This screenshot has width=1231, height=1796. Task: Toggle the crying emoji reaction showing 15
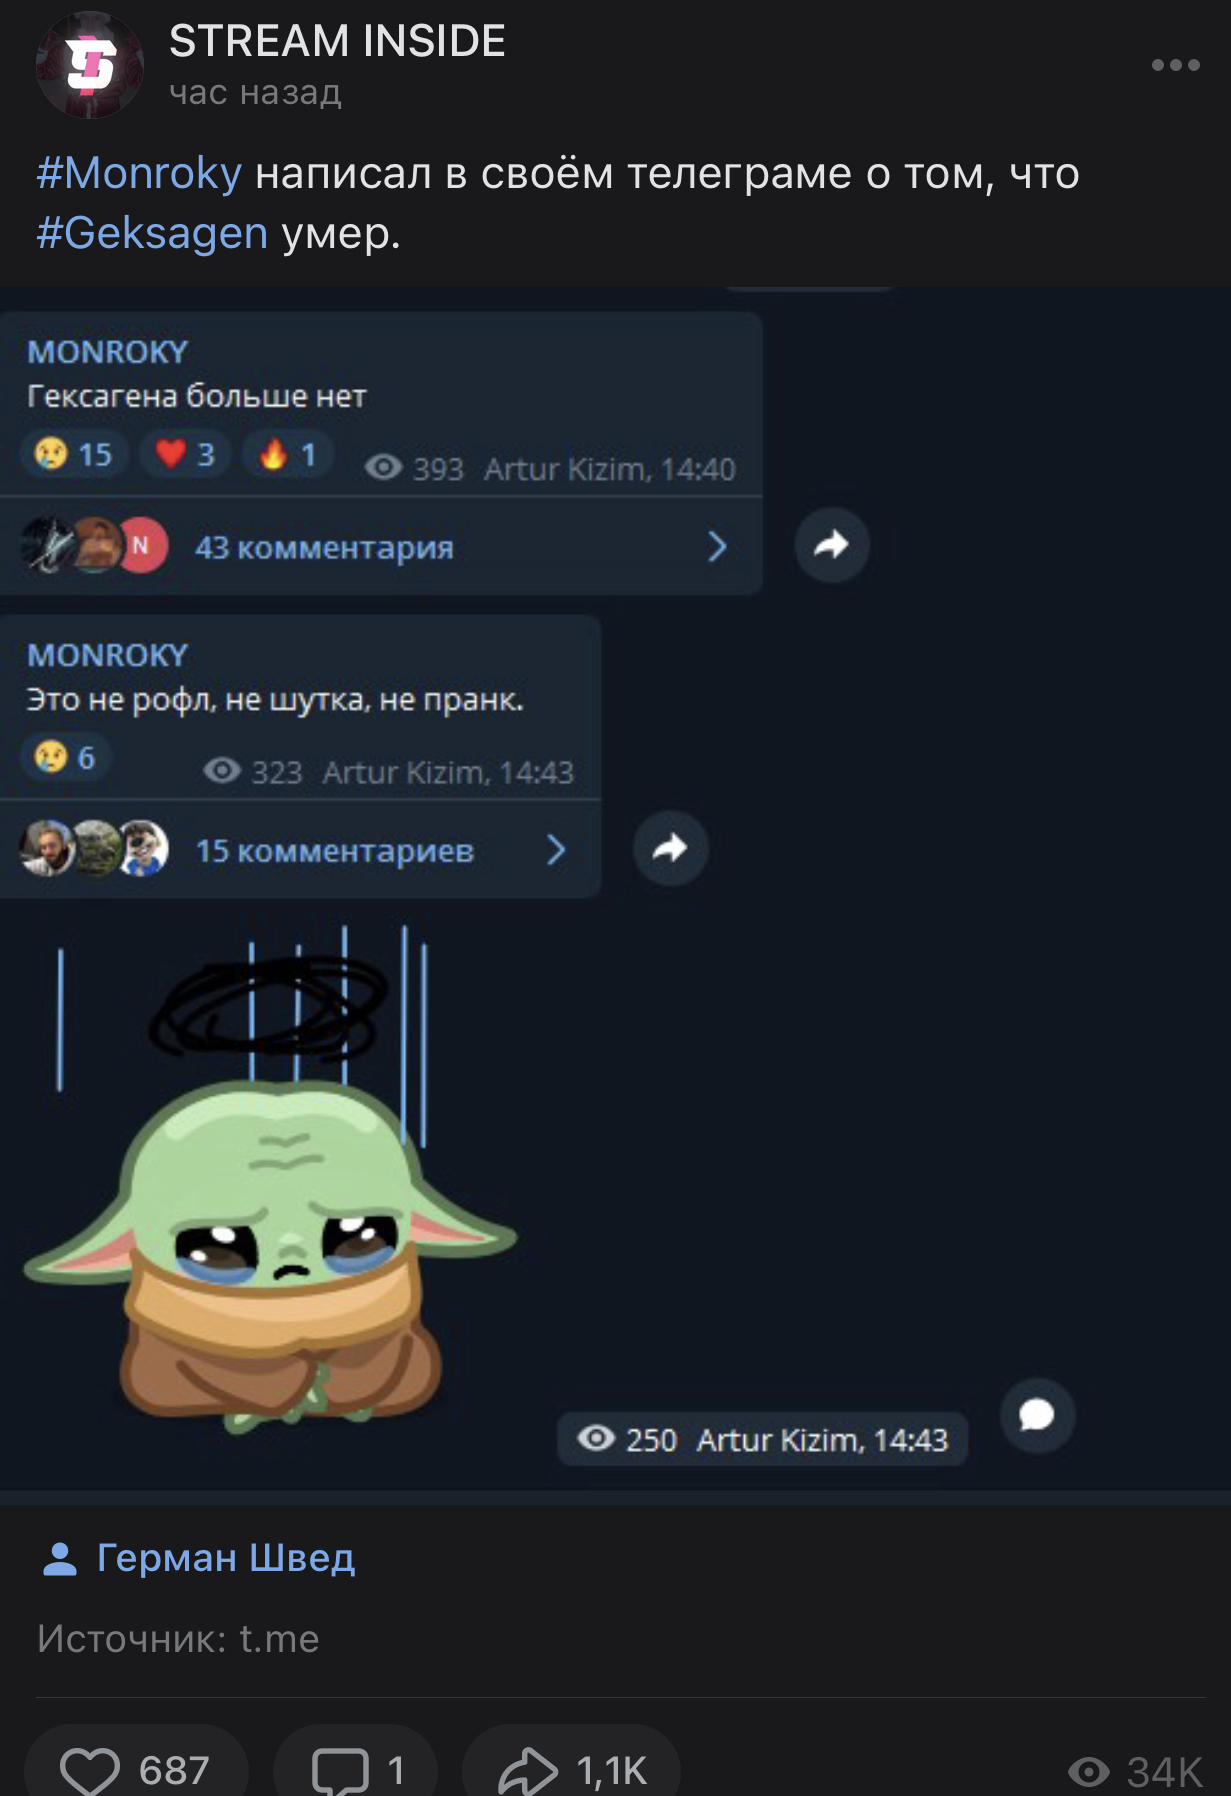74,454
